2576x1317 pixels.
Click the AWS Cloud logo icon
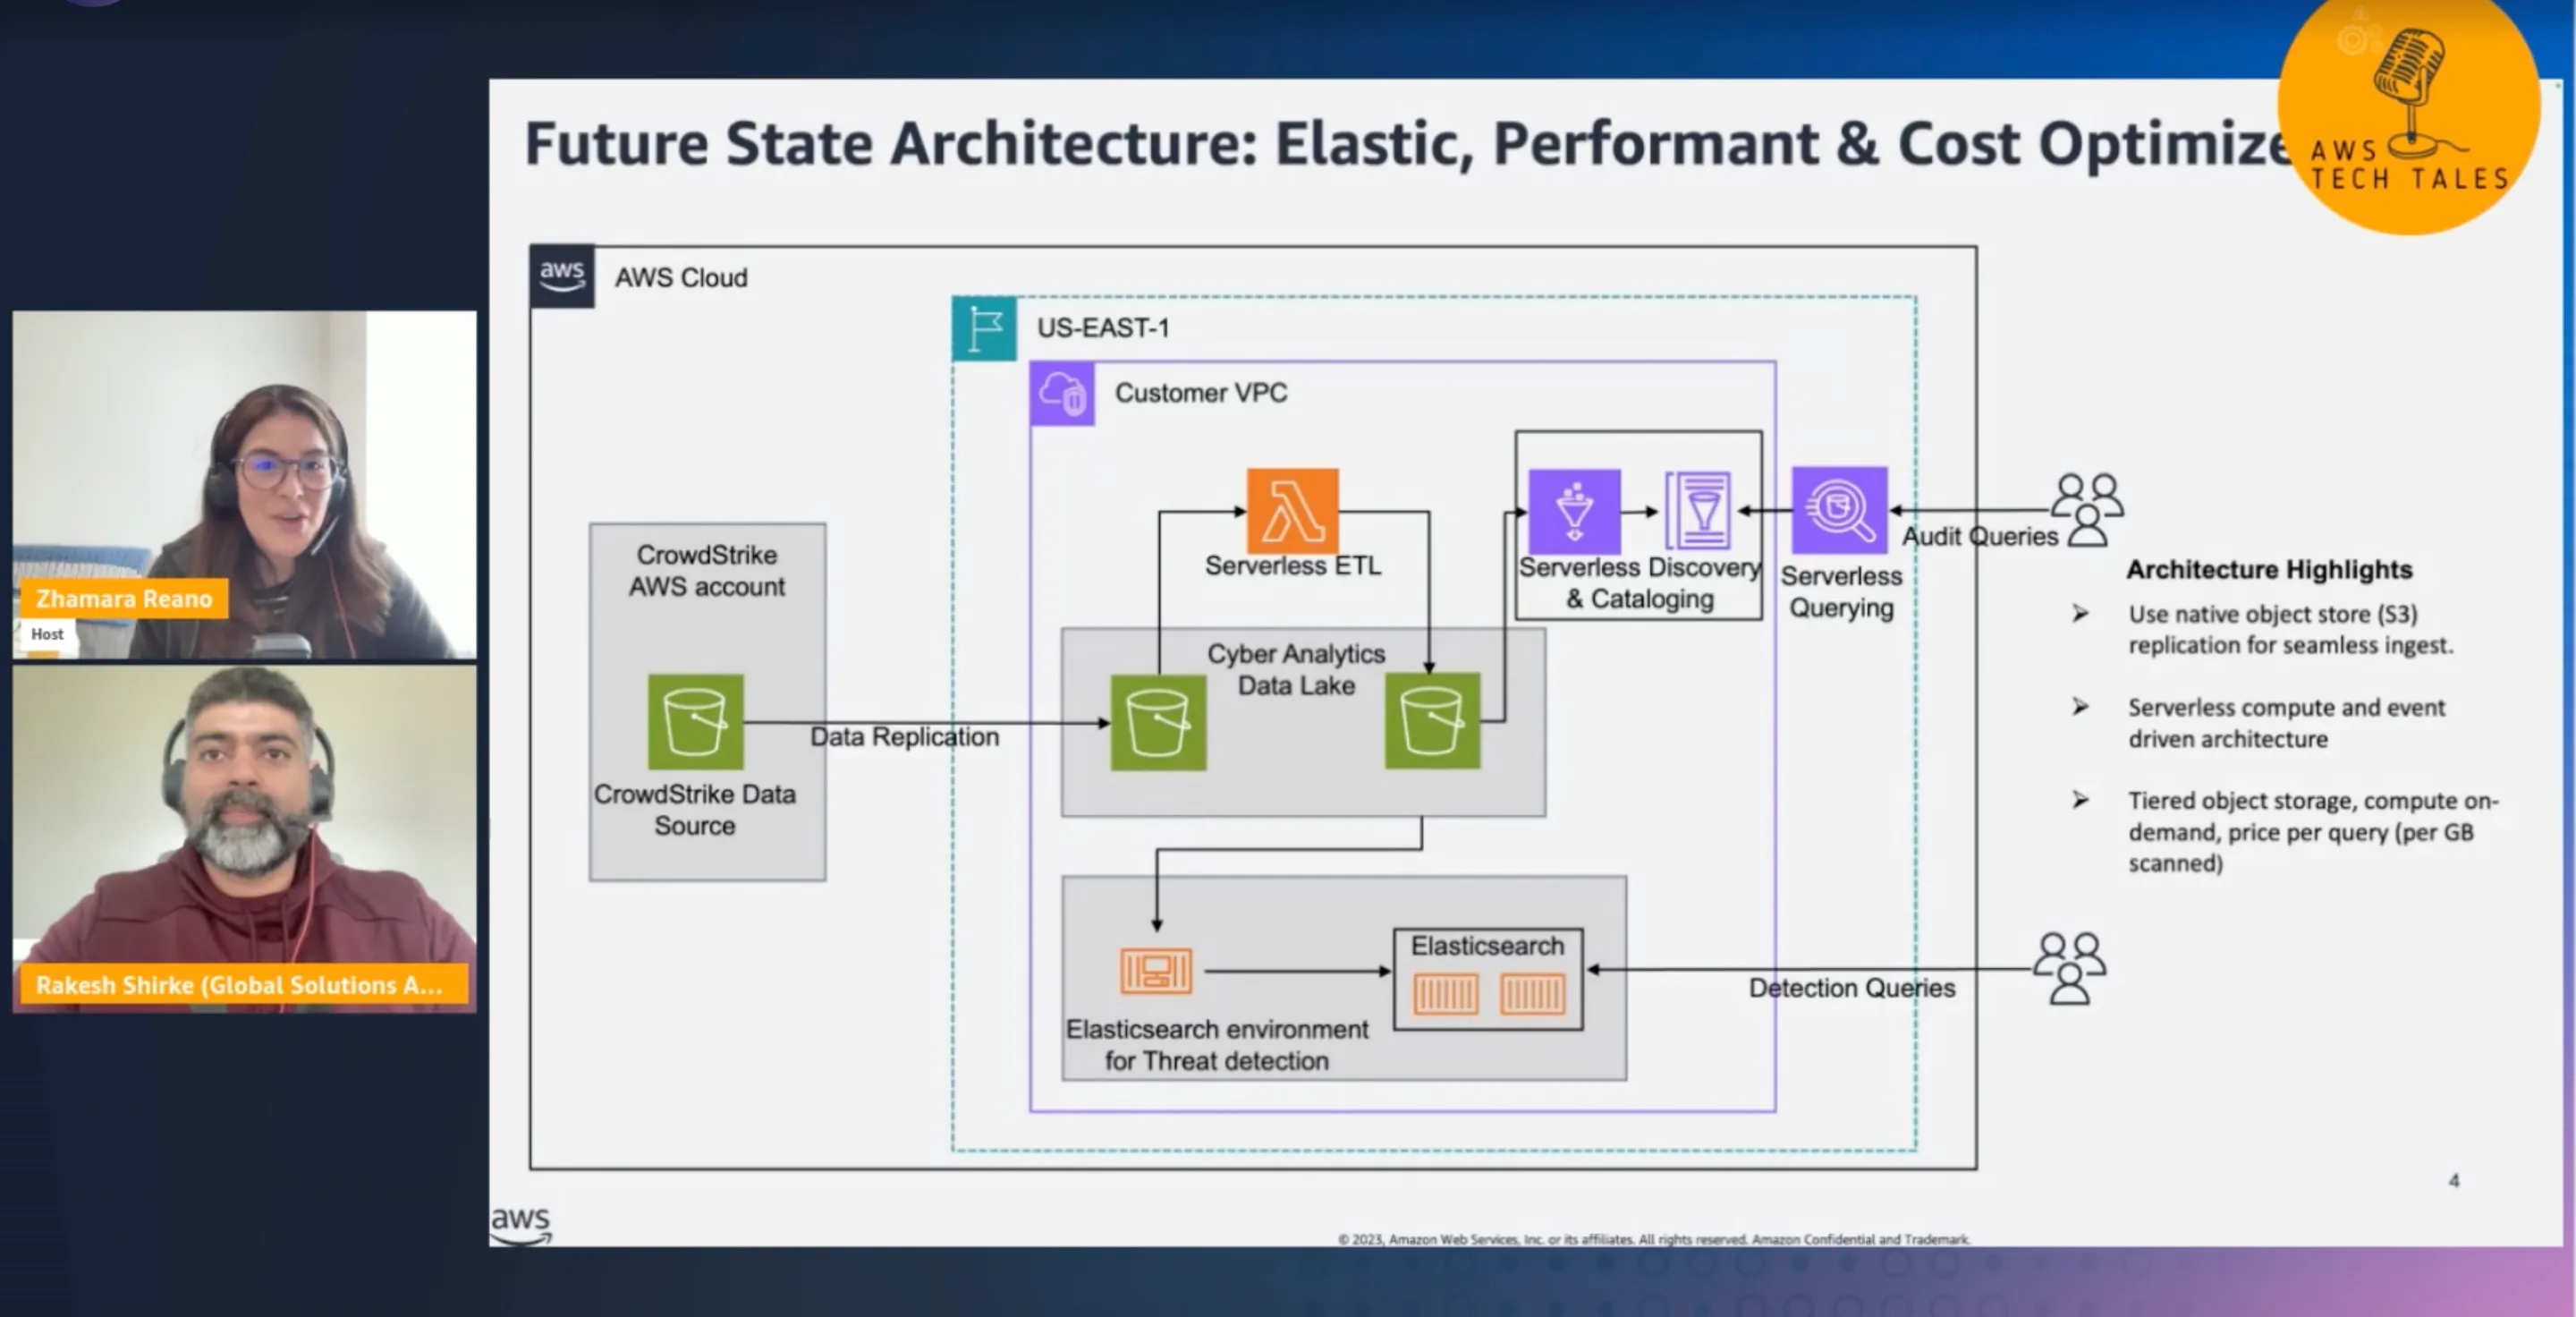(562, 276)
